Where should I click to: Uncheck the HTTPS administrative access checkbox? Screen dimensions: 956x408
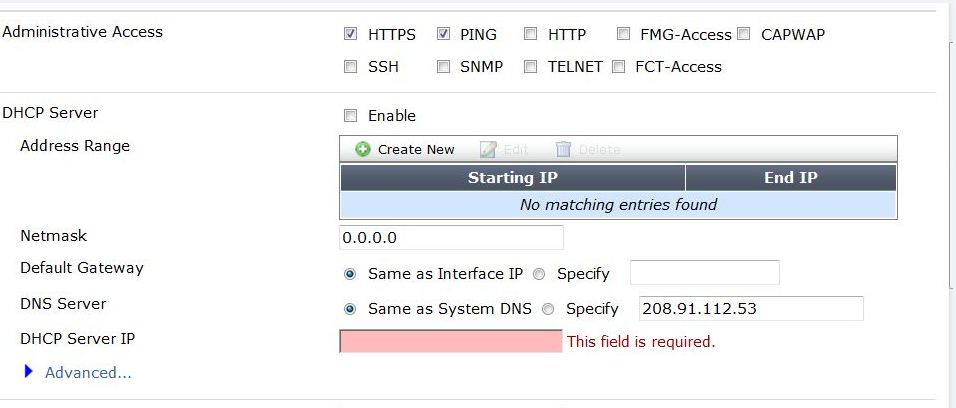350,34
